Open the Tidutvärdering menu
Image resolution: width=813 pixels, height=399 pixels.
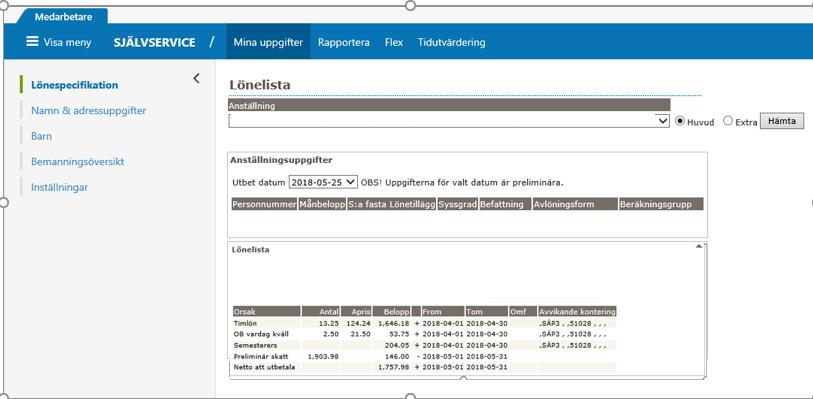coord(452,42)
